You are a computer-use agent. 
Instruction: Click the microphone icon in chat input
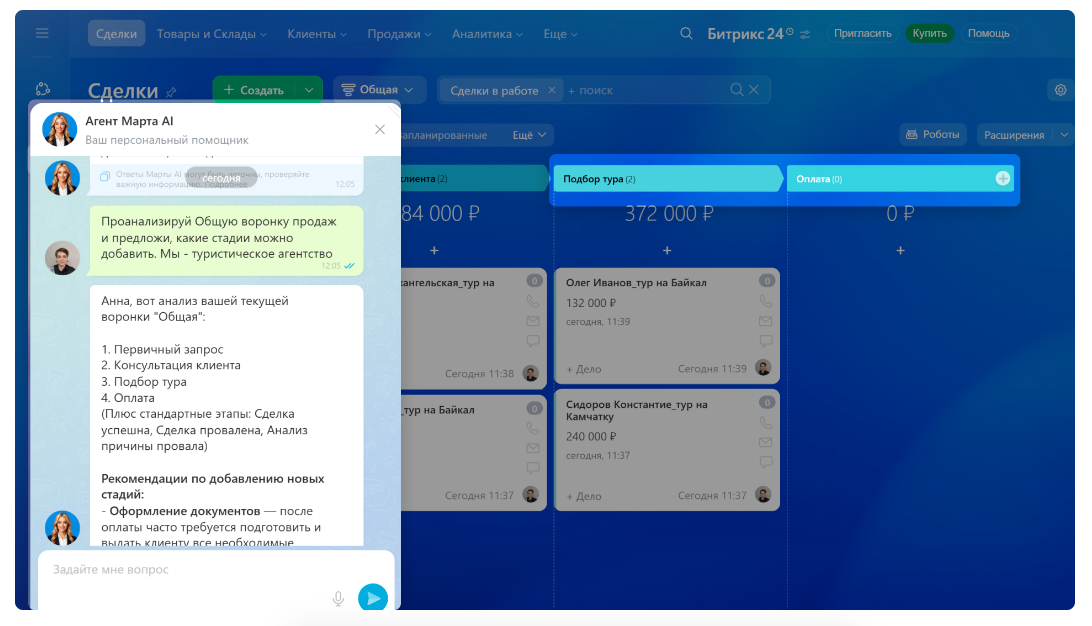(x=338, y=598)
